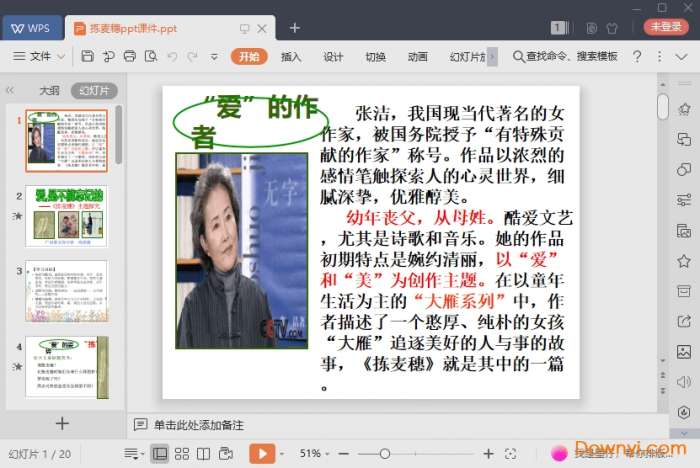The width and height of the screenshot is (700, 468).
Task: Click the shapes icon in right sidebar
Action: point(684,169)
